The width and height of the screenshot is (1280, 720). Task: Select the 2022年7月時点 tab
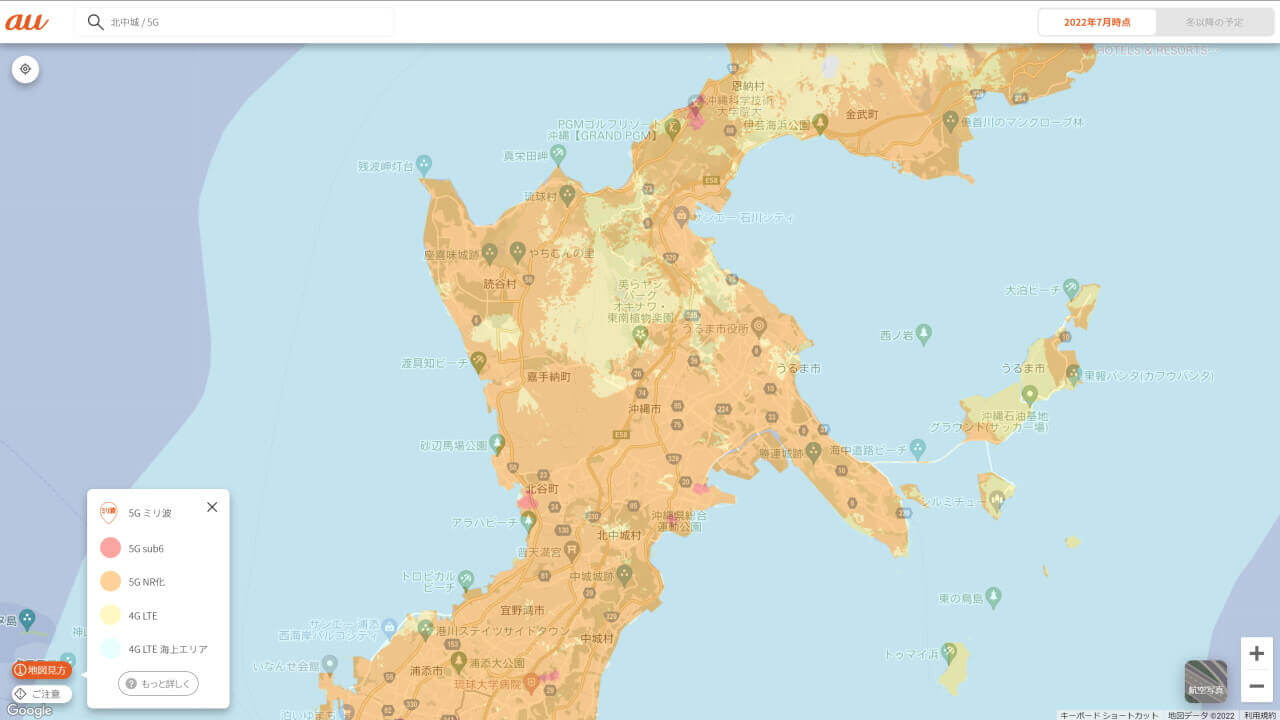pyautogui.click(x=1097, y=22)
